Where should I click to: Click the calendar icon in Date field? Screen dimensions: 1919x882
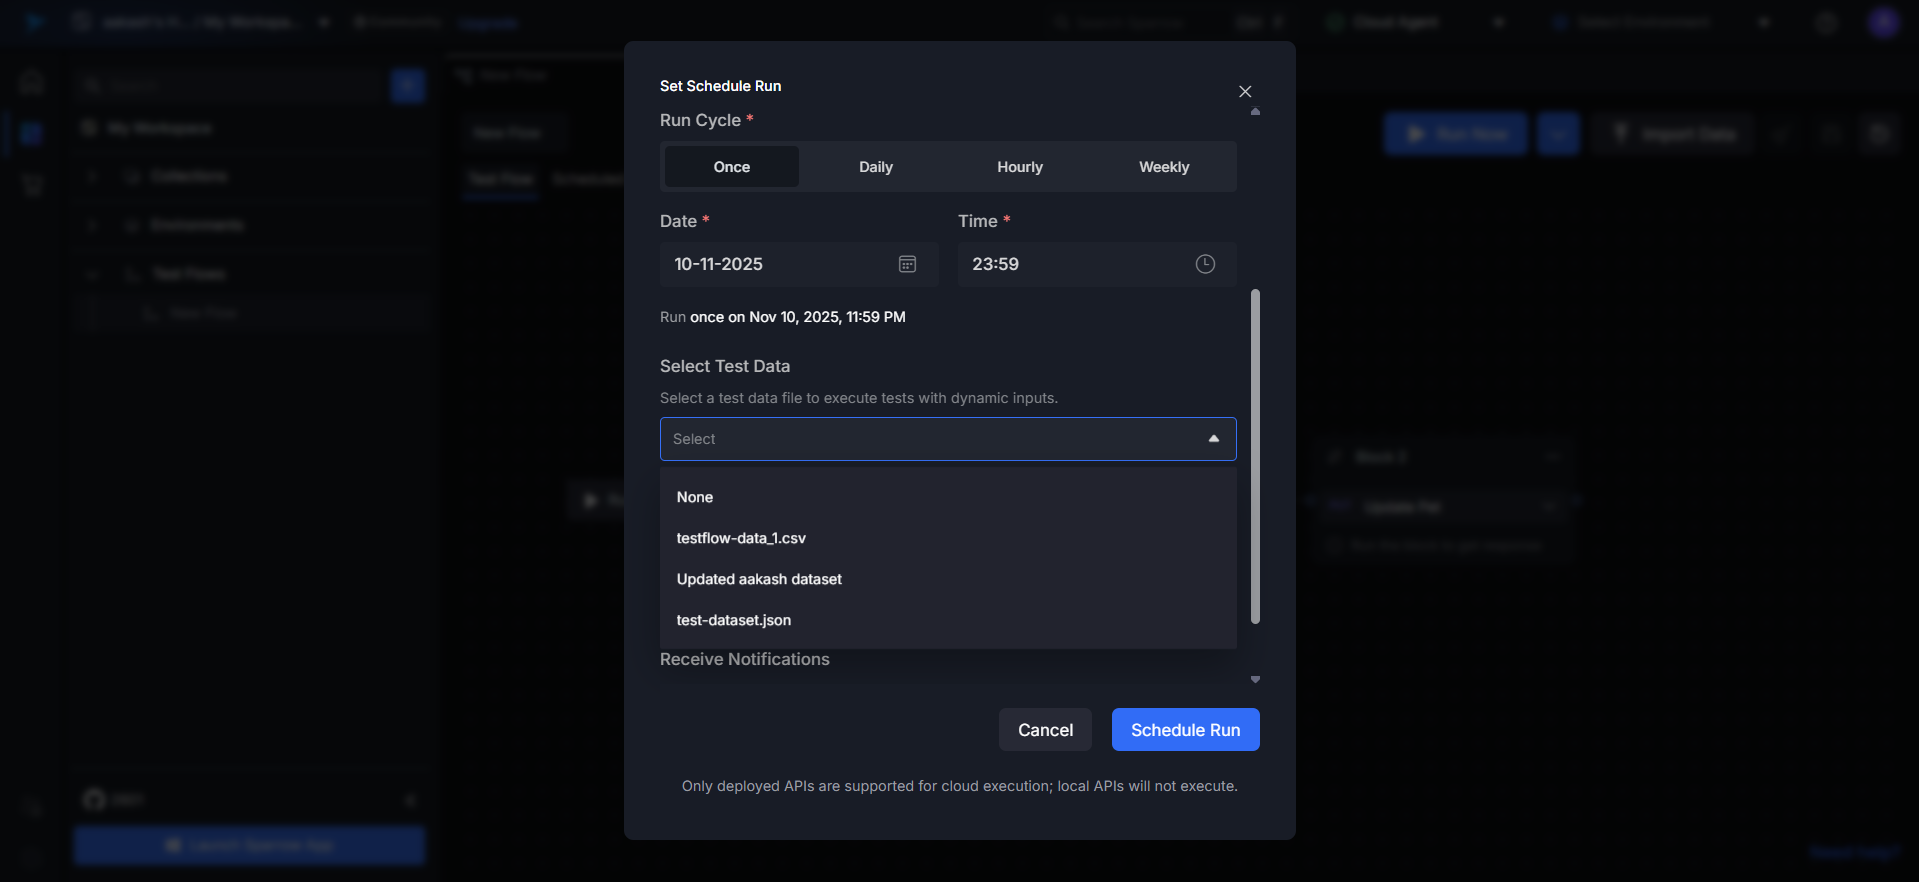pos(907,264)
